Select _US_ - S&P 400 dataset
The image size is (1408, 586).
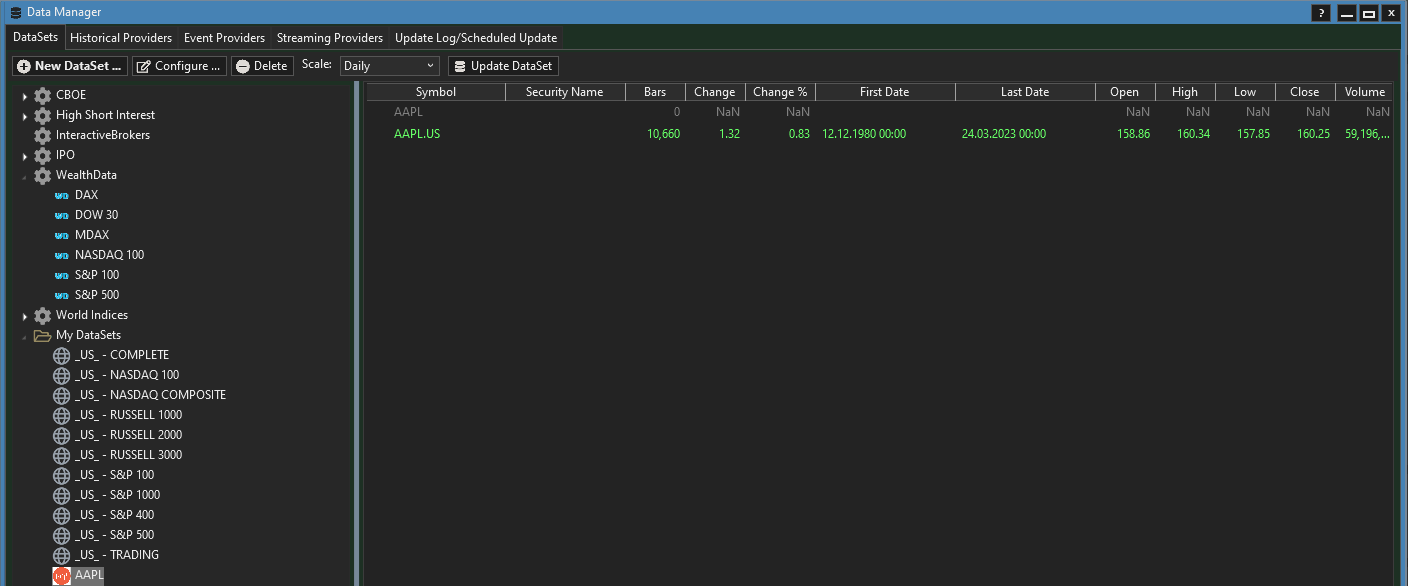[114, 515]
